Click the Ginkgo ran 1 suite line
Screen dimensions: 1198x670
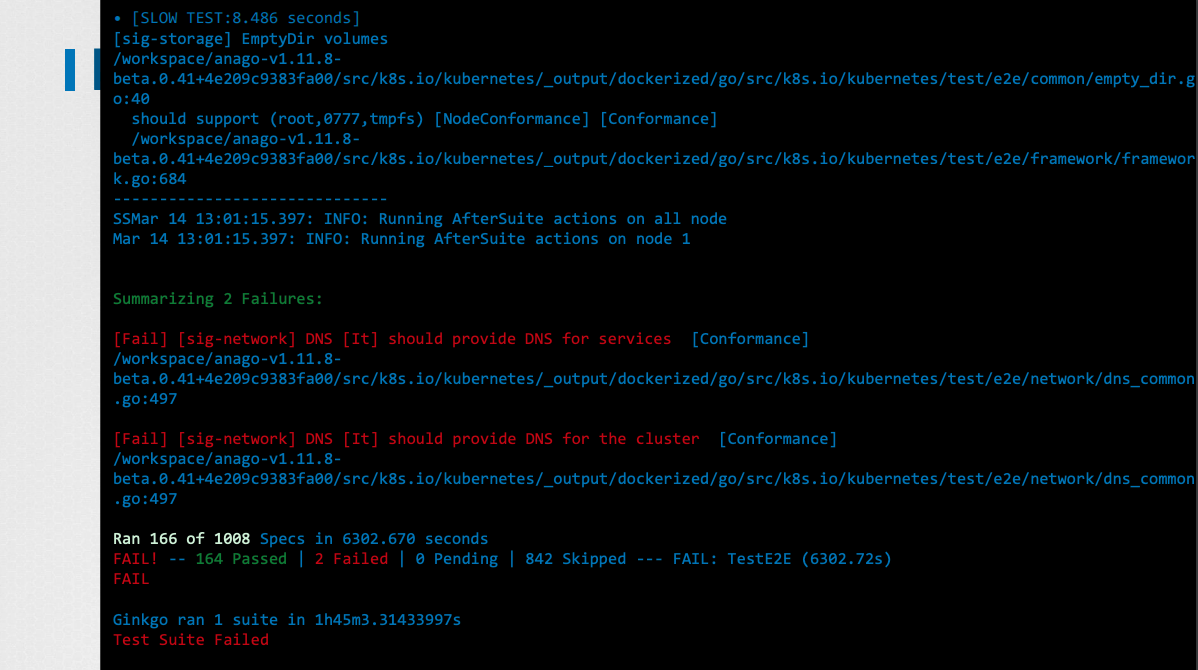[x=287, y=620]
